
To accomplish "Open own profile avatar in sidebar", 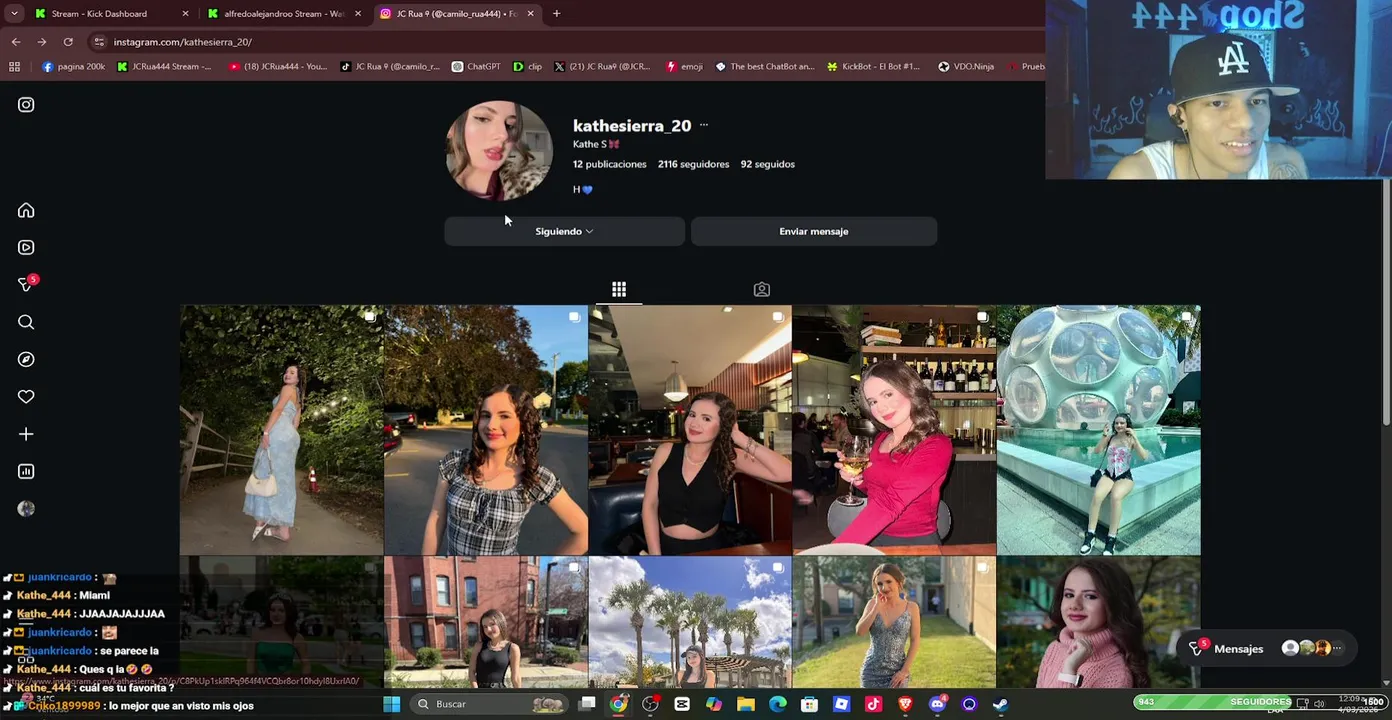I will (x=26, y=509).
